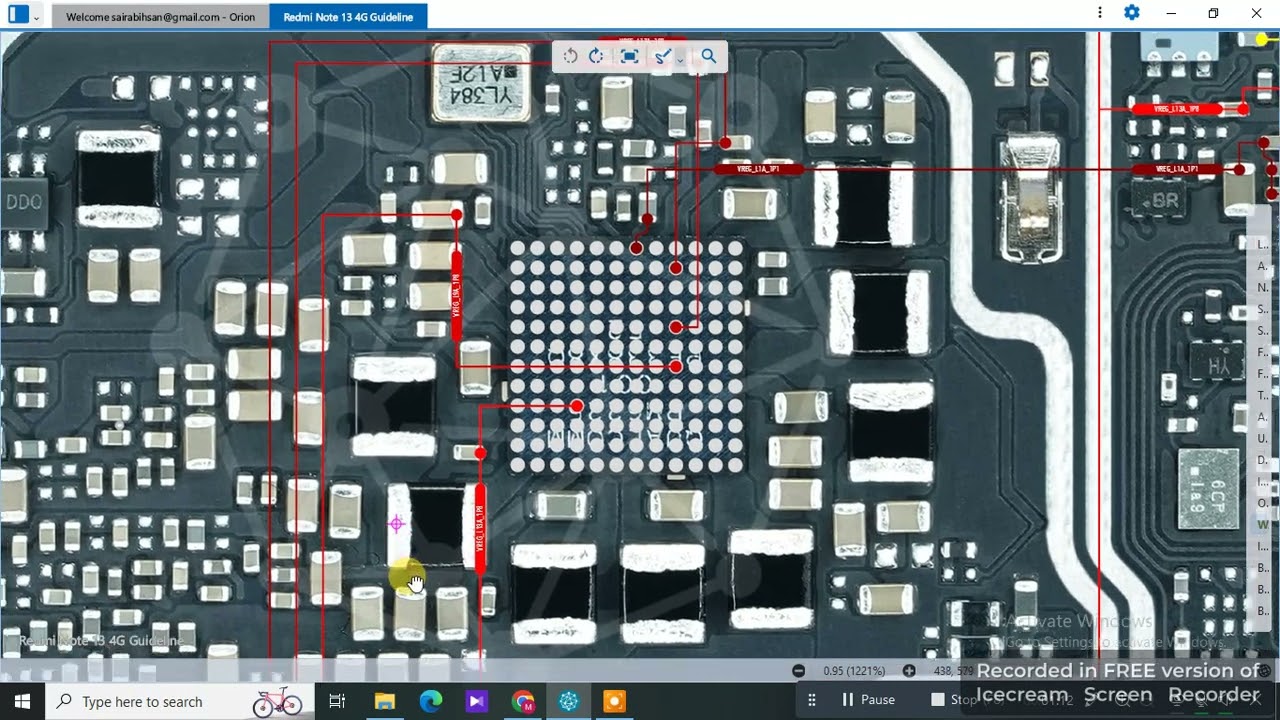Select the N.. entry in side list

tap(1263, 287)
